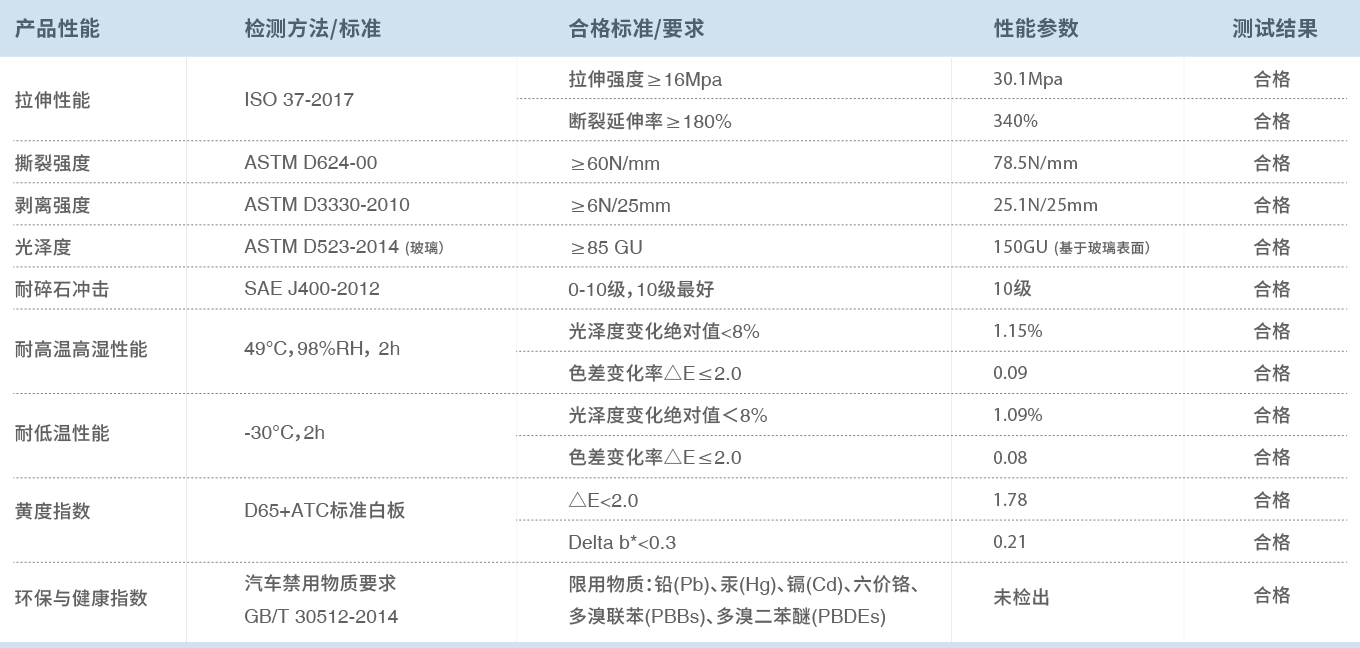Click the ASTM D3330-2010 method cell

[327, 205]
